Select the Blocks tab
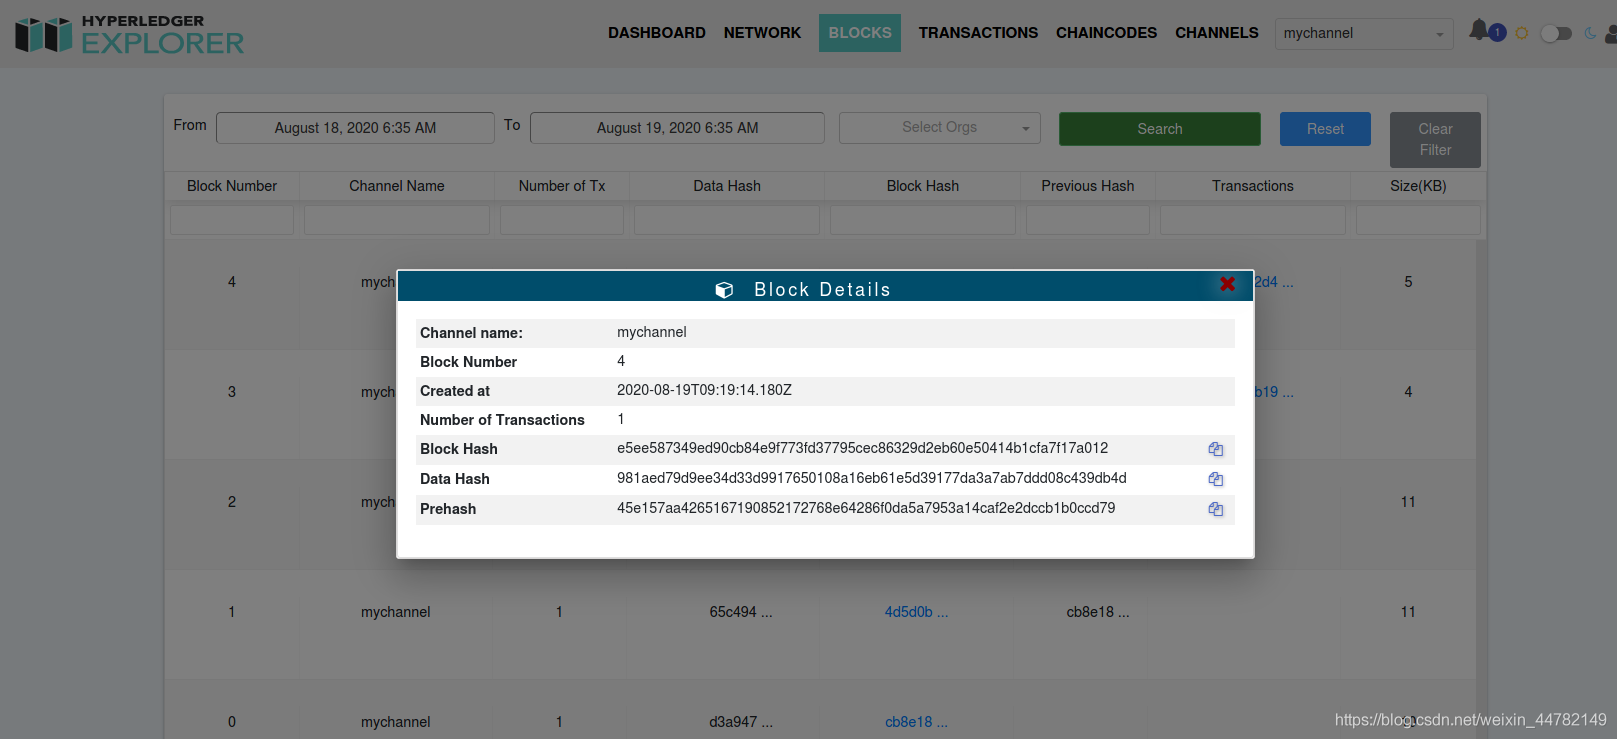Image resolution: width=1617 pixels, height=739 pixels. [860, 33]
